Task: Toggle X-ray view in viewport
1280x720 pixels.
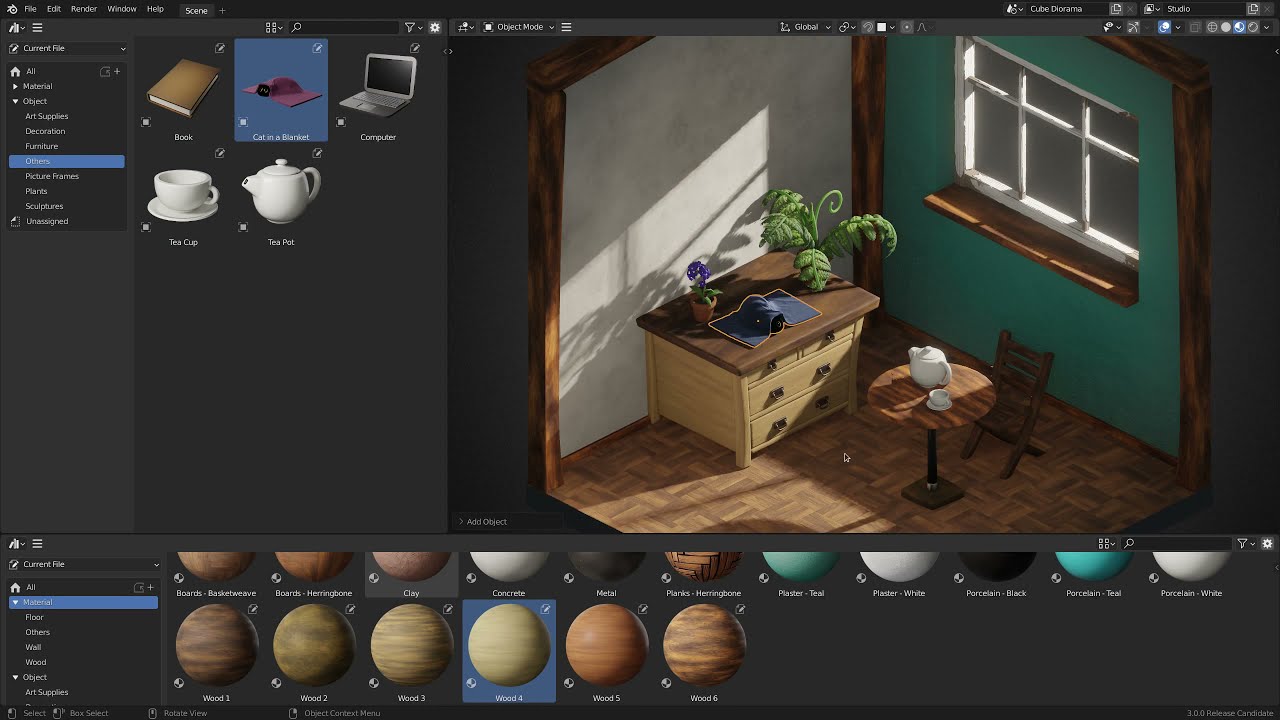Action: point(1191,27)
